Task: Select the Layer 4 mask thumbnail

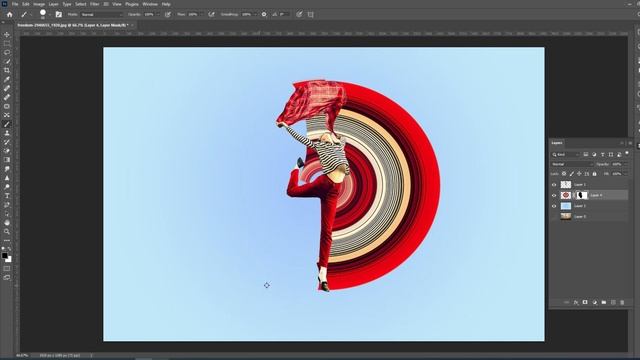Action: click(x=582, y=196)
